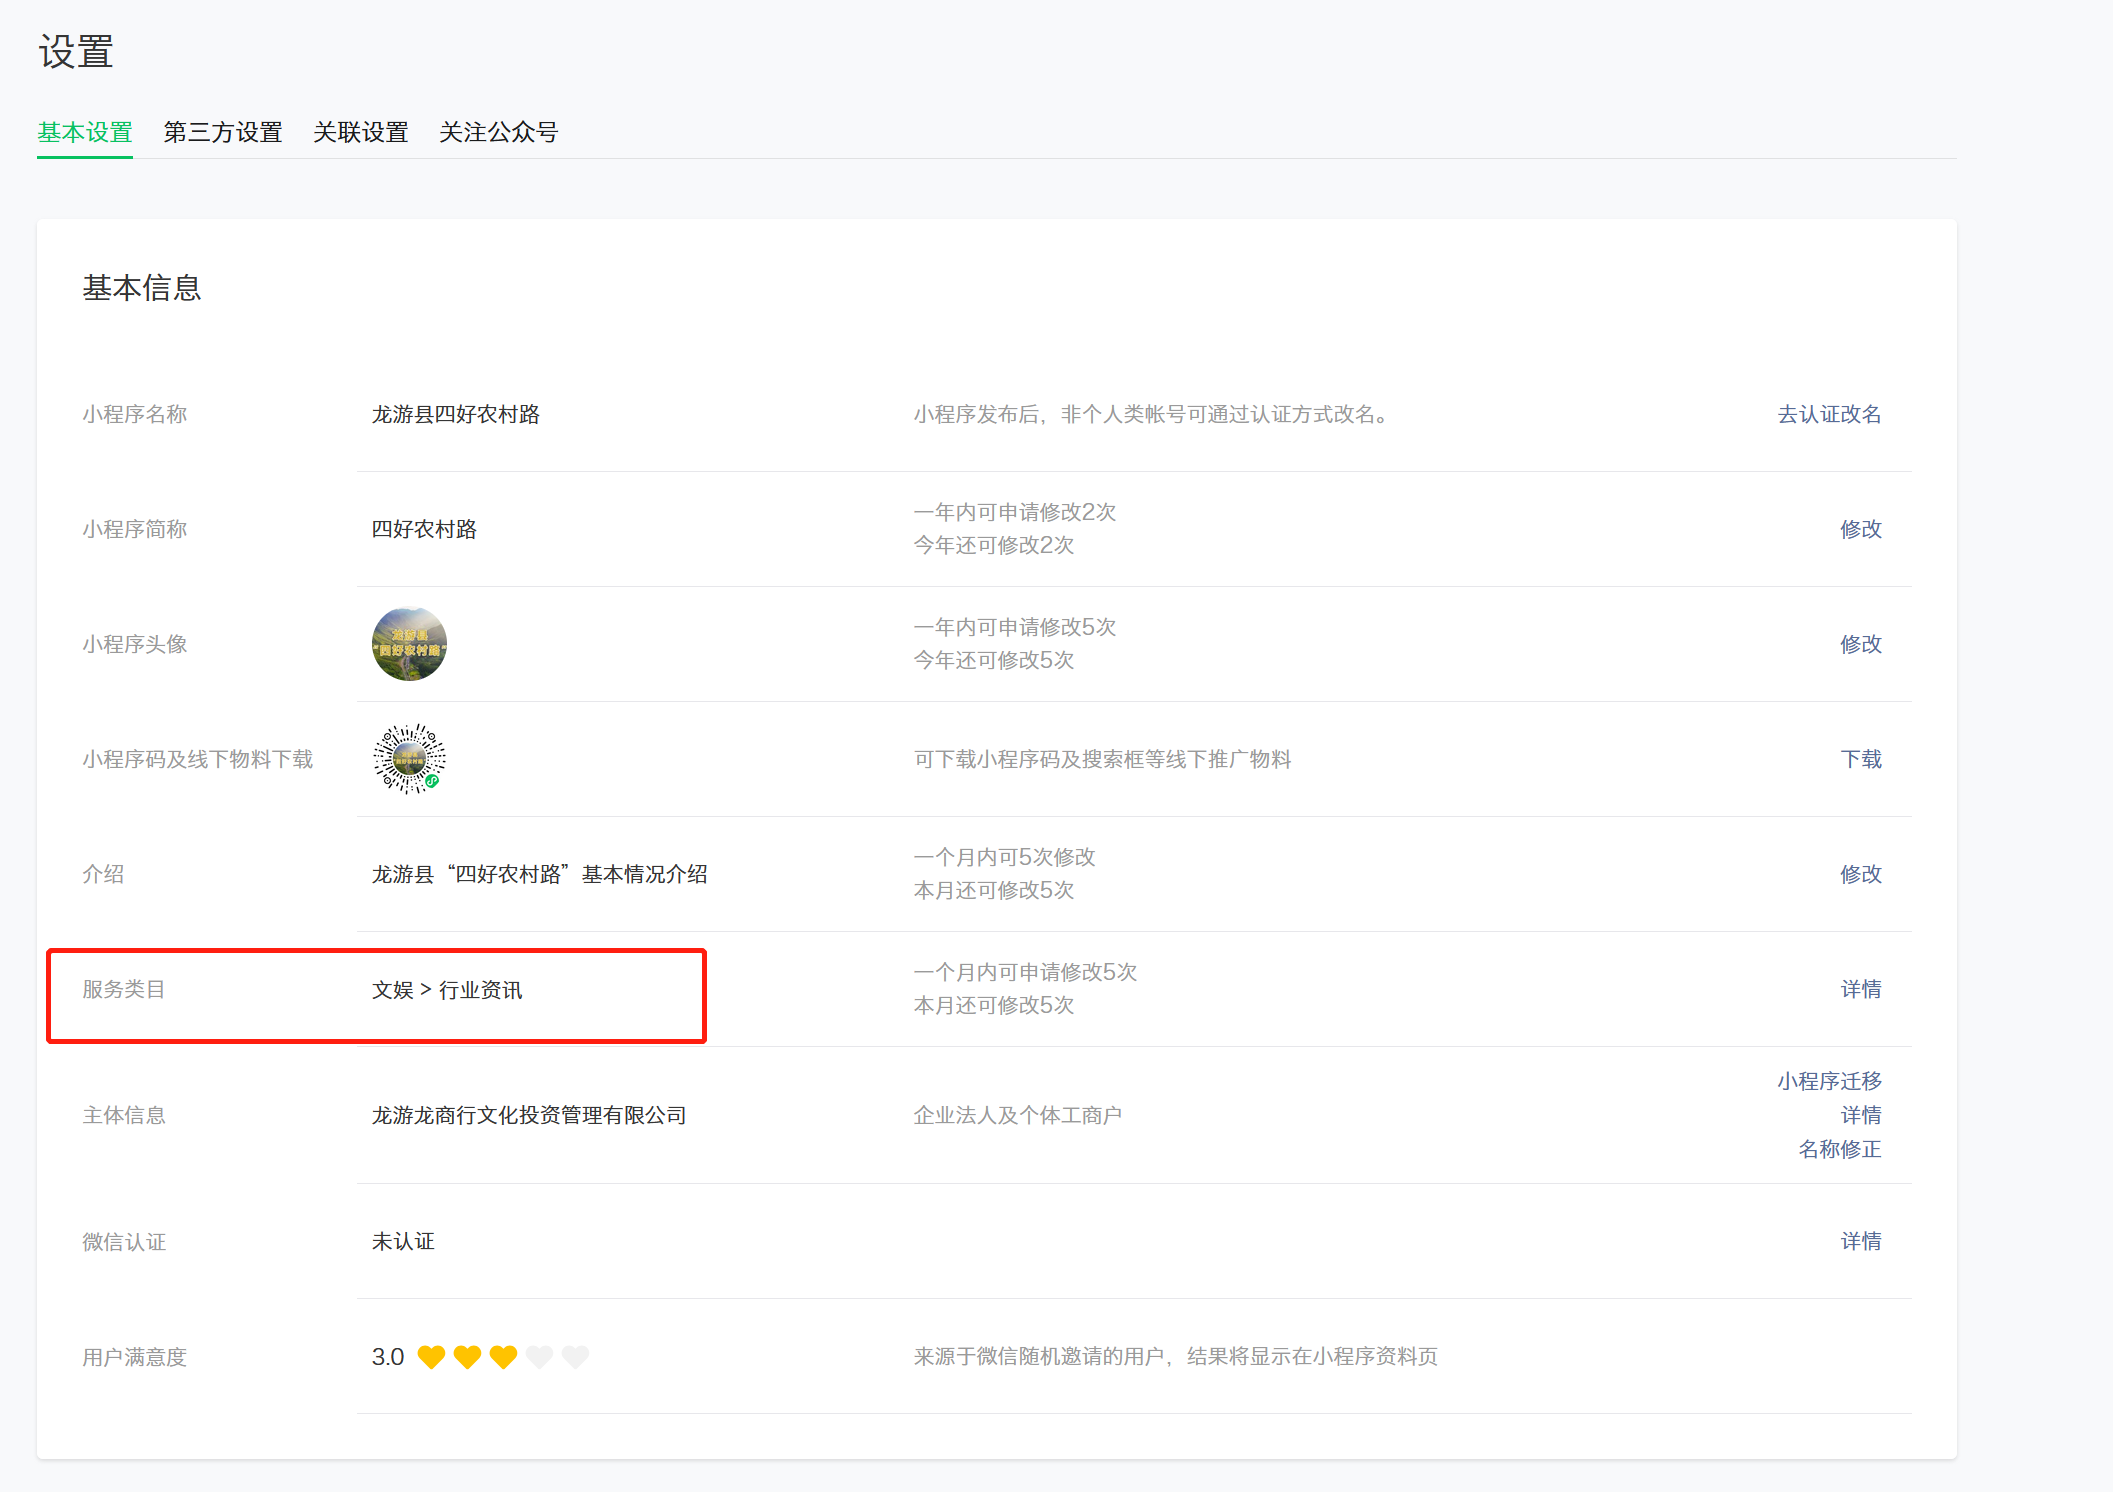Viewport: 2113px width, 1492px height.
Task: Click 下载 for mini program code
Action: click(x=1860, y=759)
